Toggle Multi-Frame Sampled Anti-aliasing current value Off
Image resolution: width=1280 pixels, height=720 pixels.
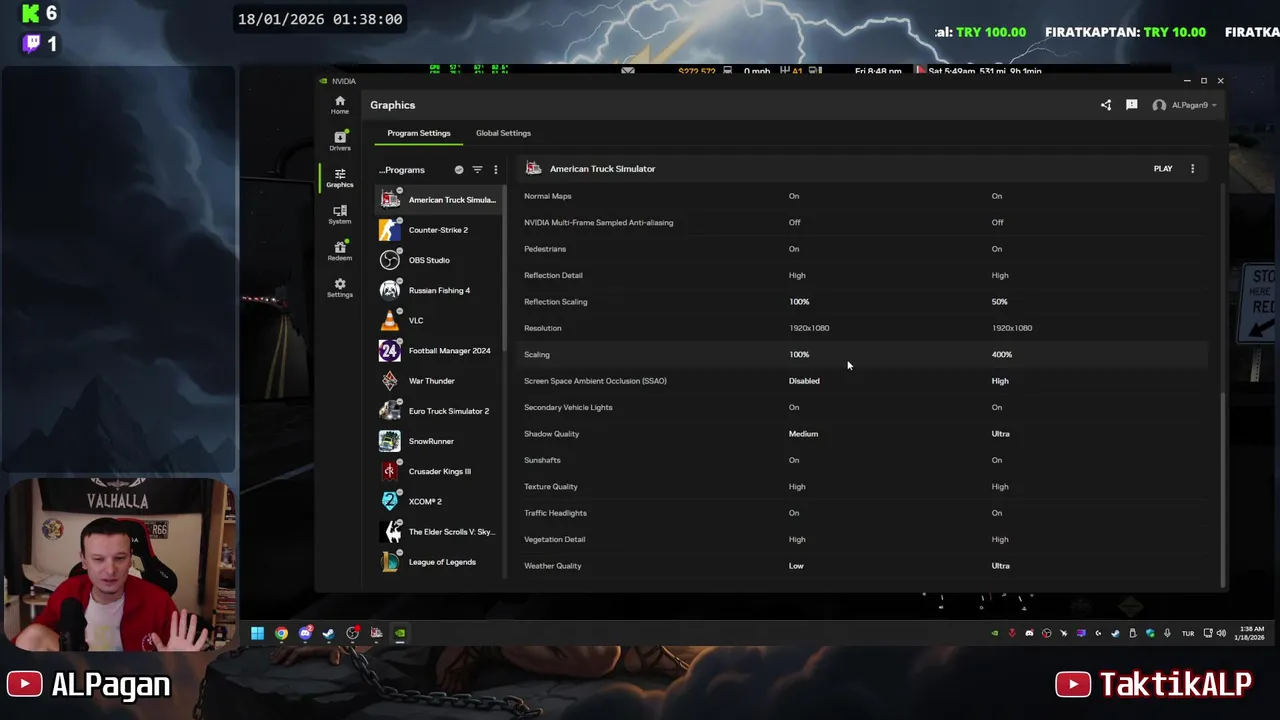795,222
